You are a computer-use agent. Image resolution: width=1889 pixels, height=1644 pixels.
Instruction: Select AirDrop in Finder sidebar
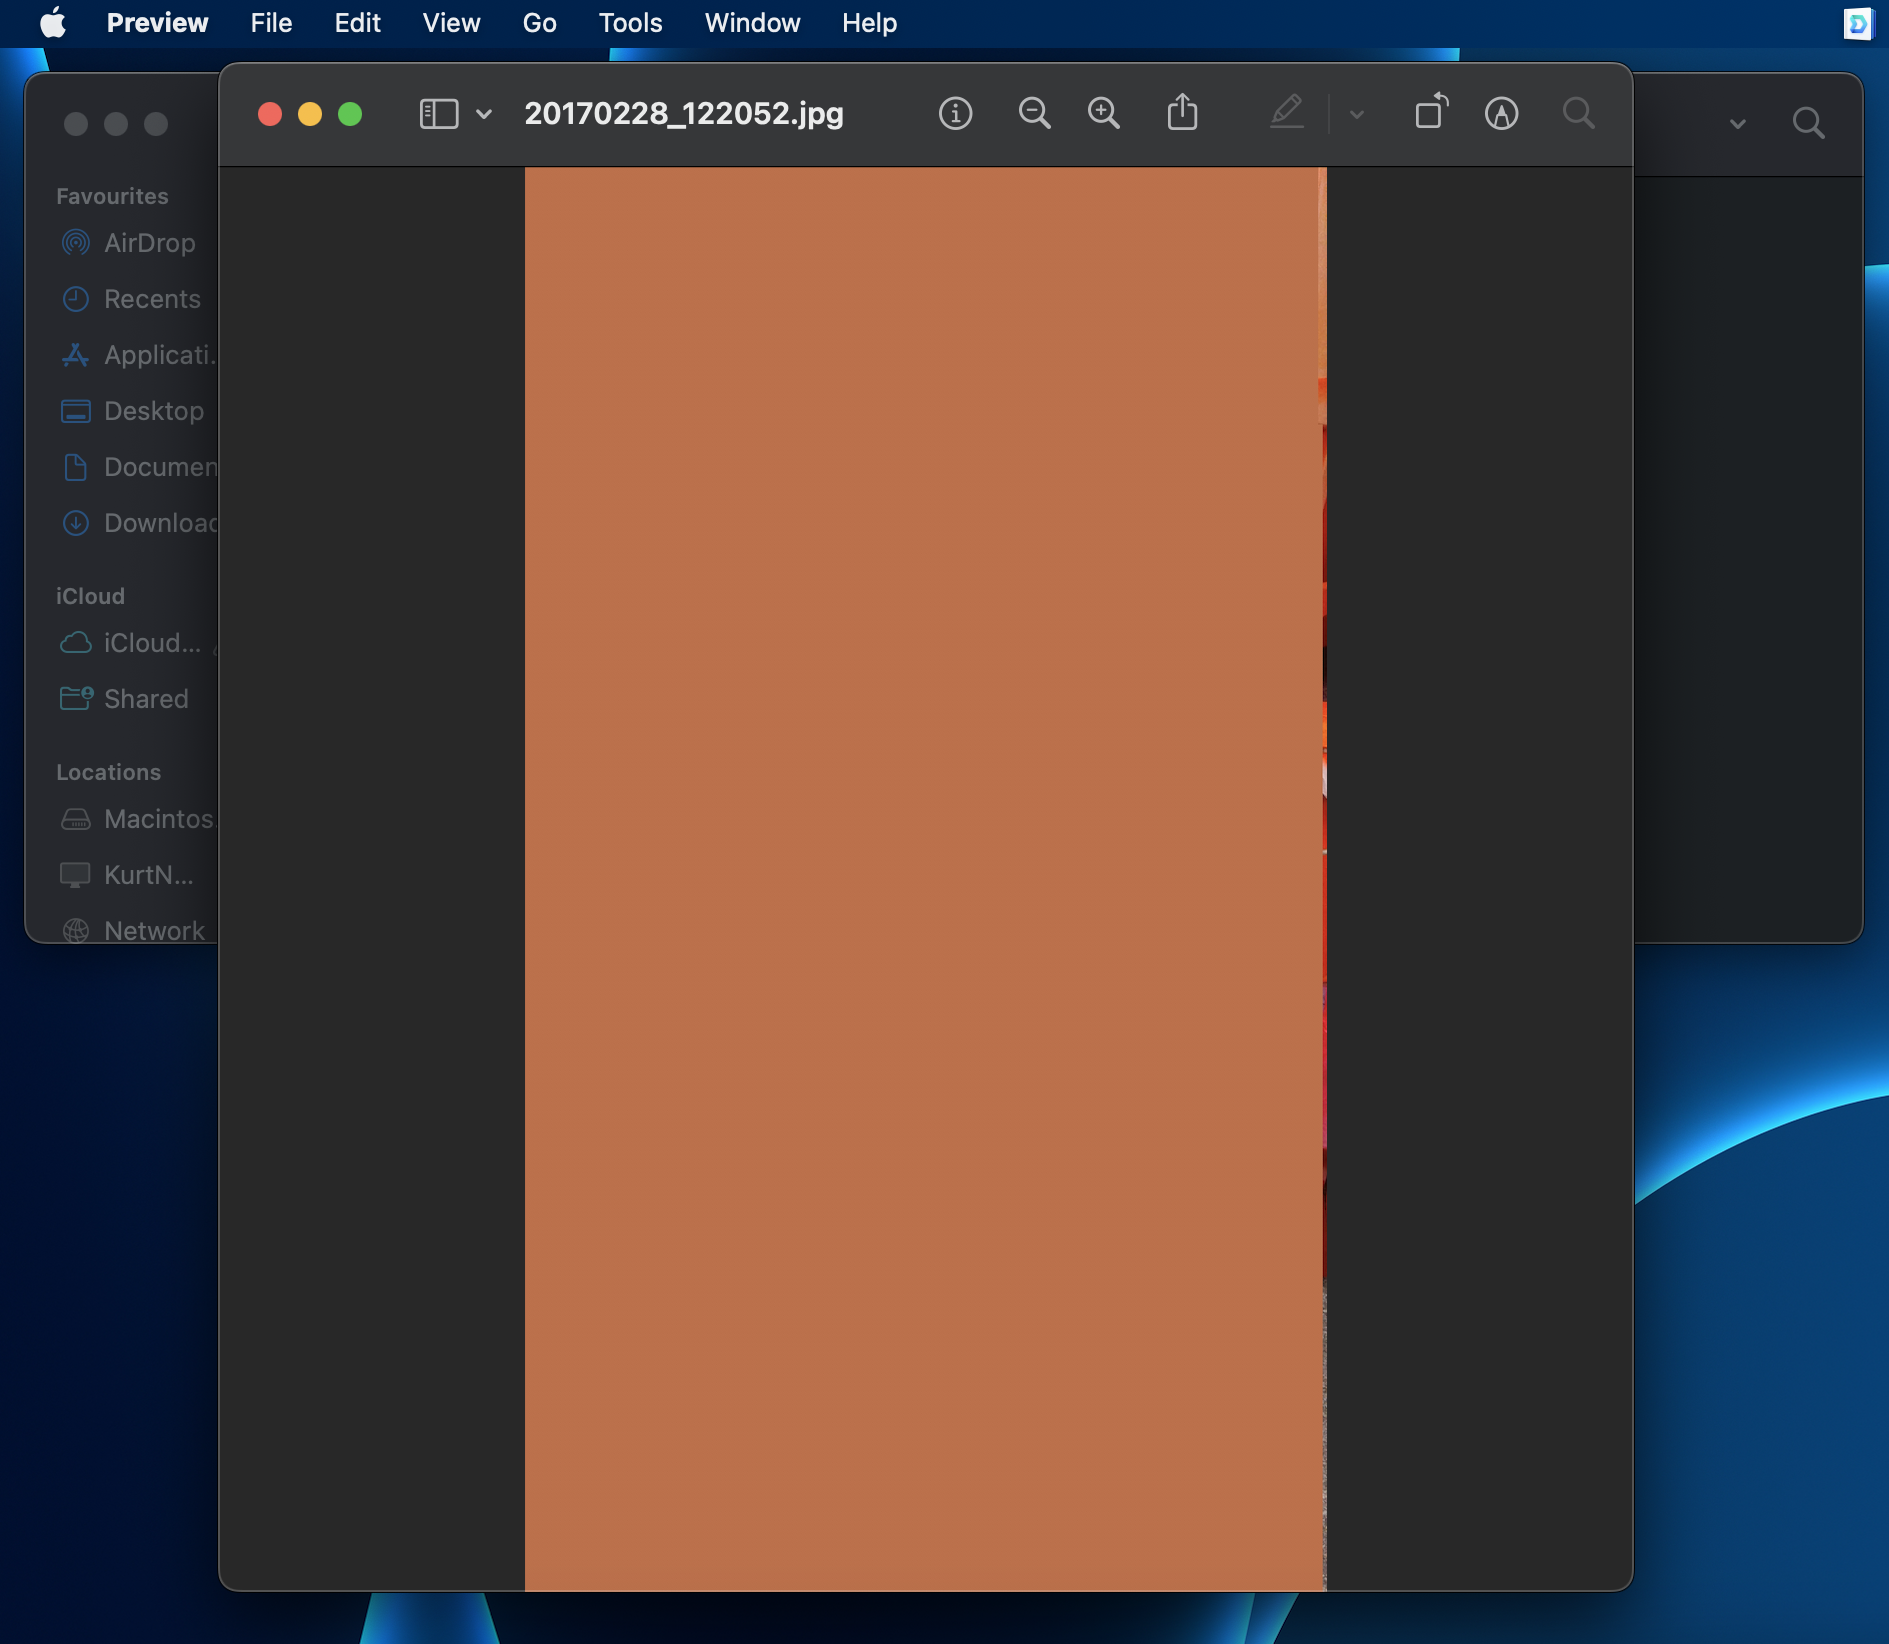tap(149, 243)
